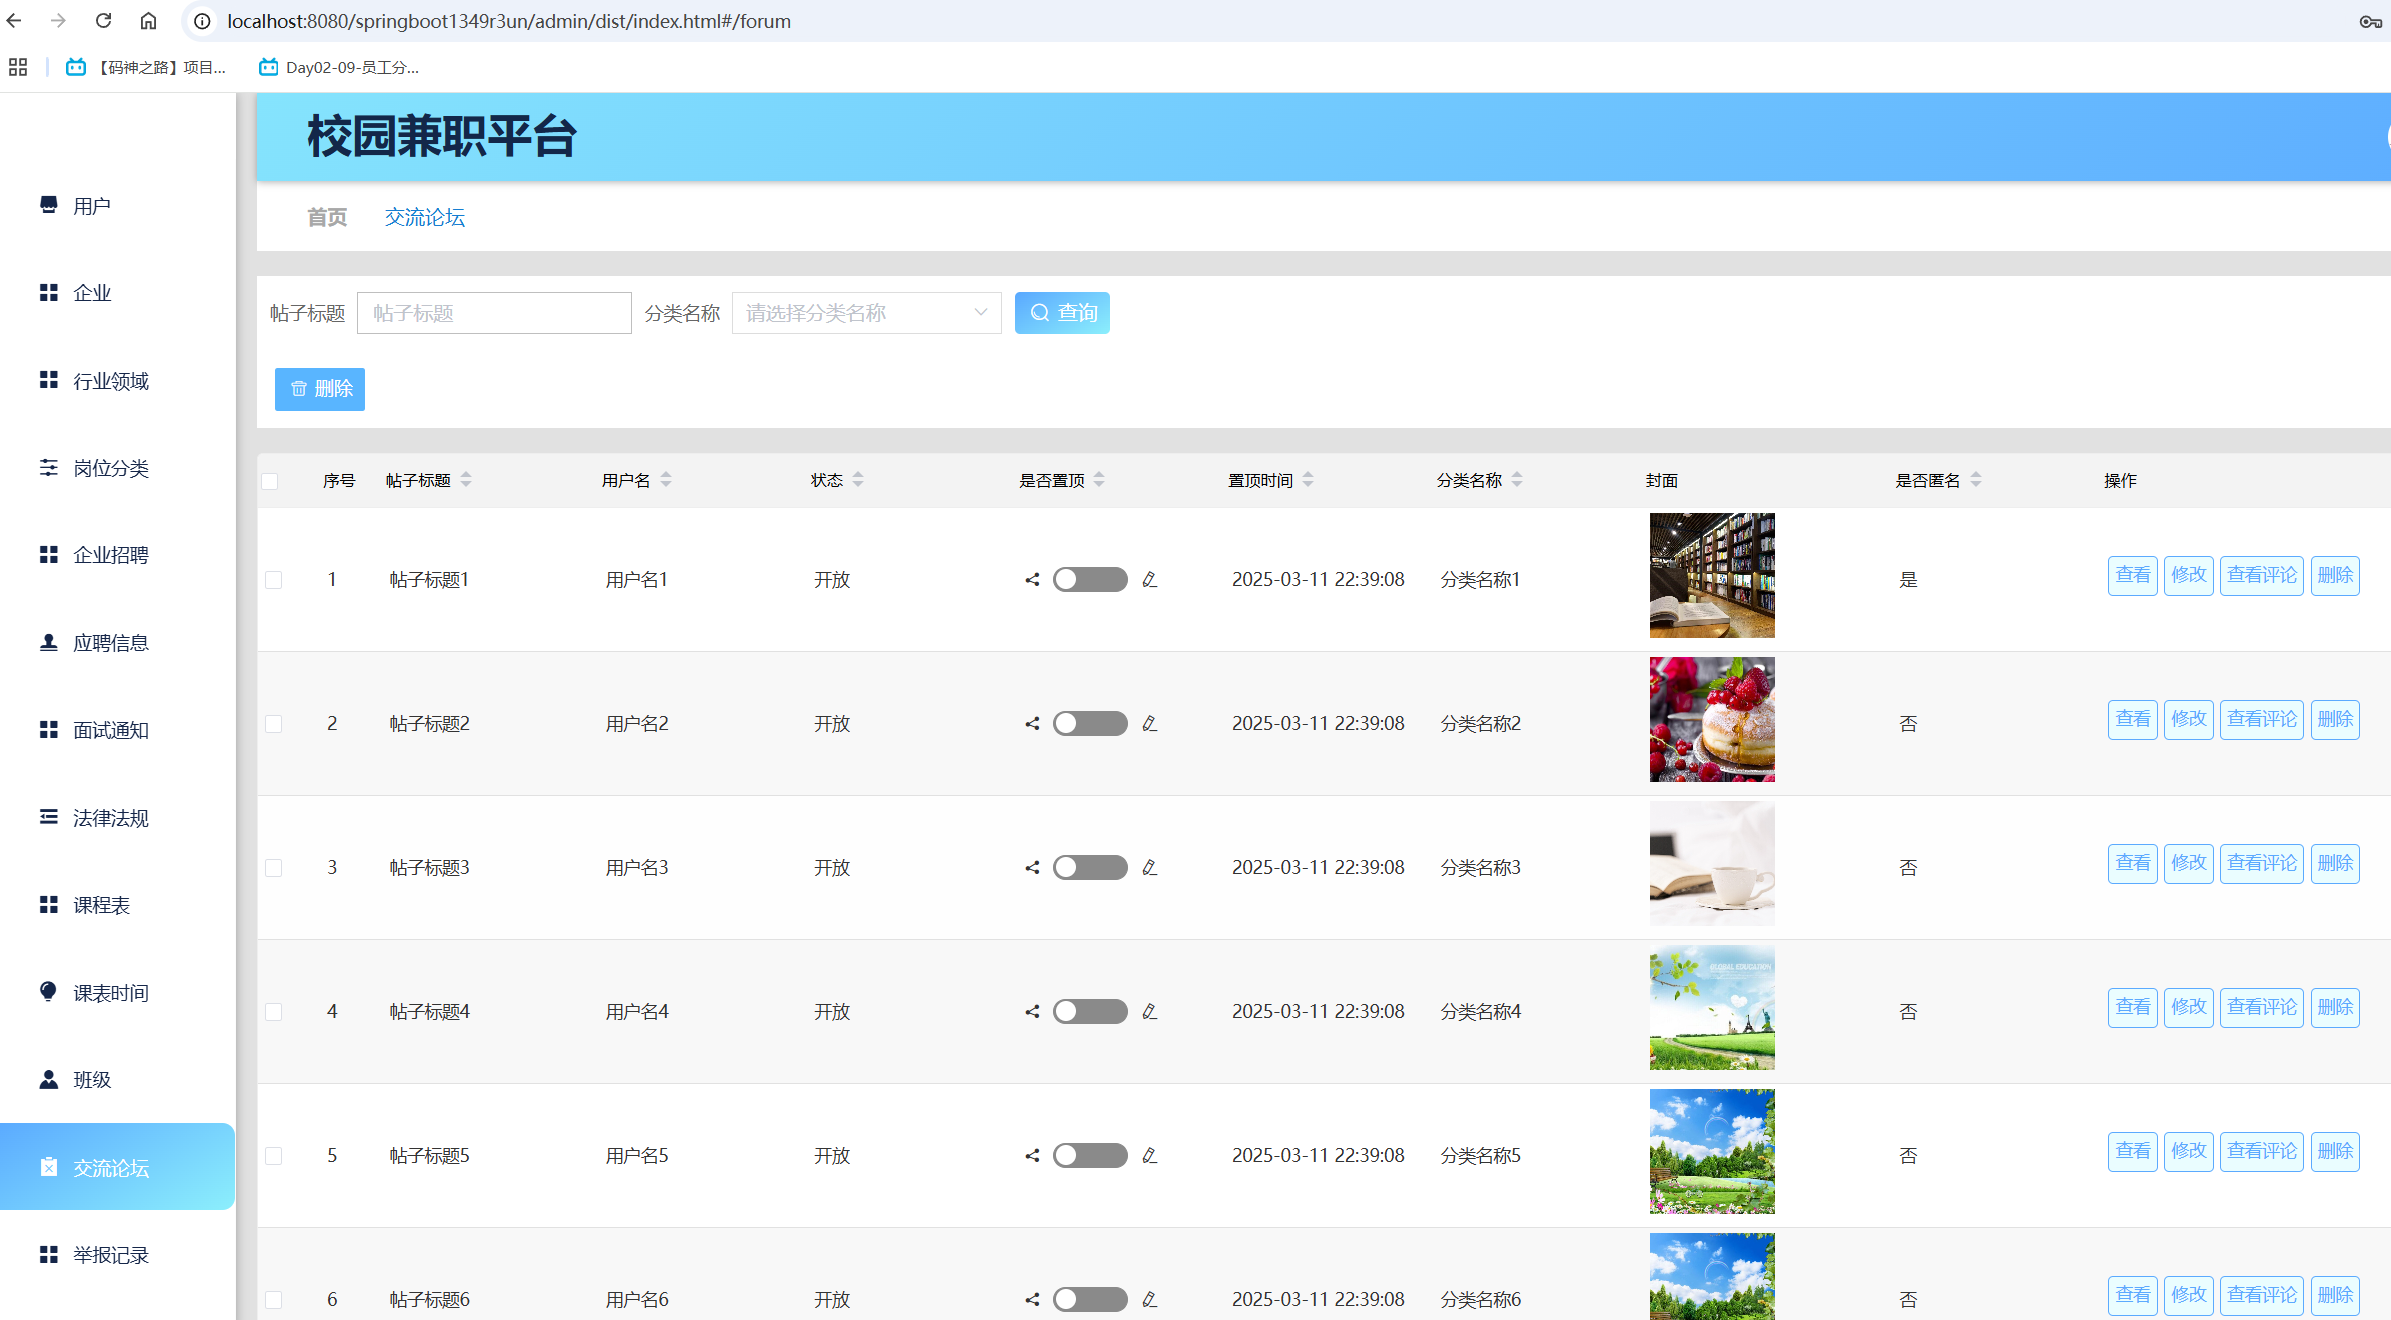Click the edit pencil icon in row 2

(x=1149, y=724)
